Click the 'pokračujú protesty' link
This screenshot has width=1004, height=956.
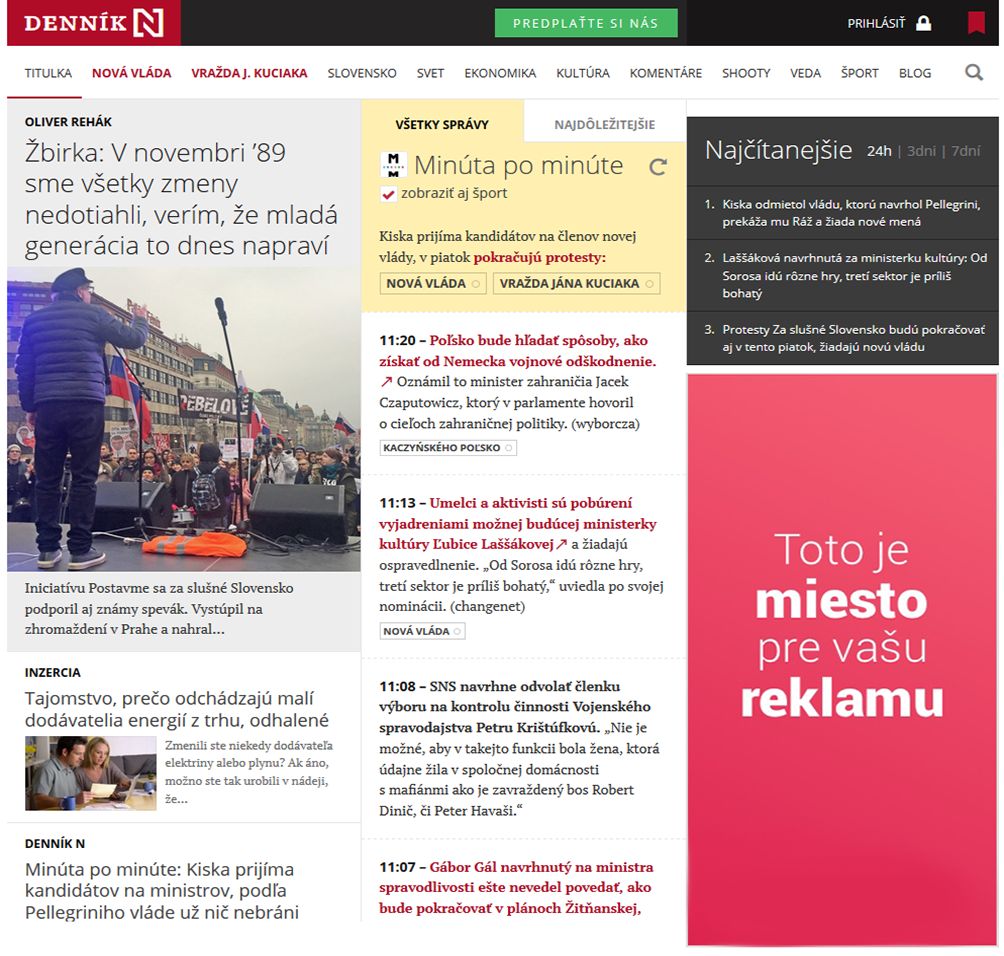pos(539,257)
